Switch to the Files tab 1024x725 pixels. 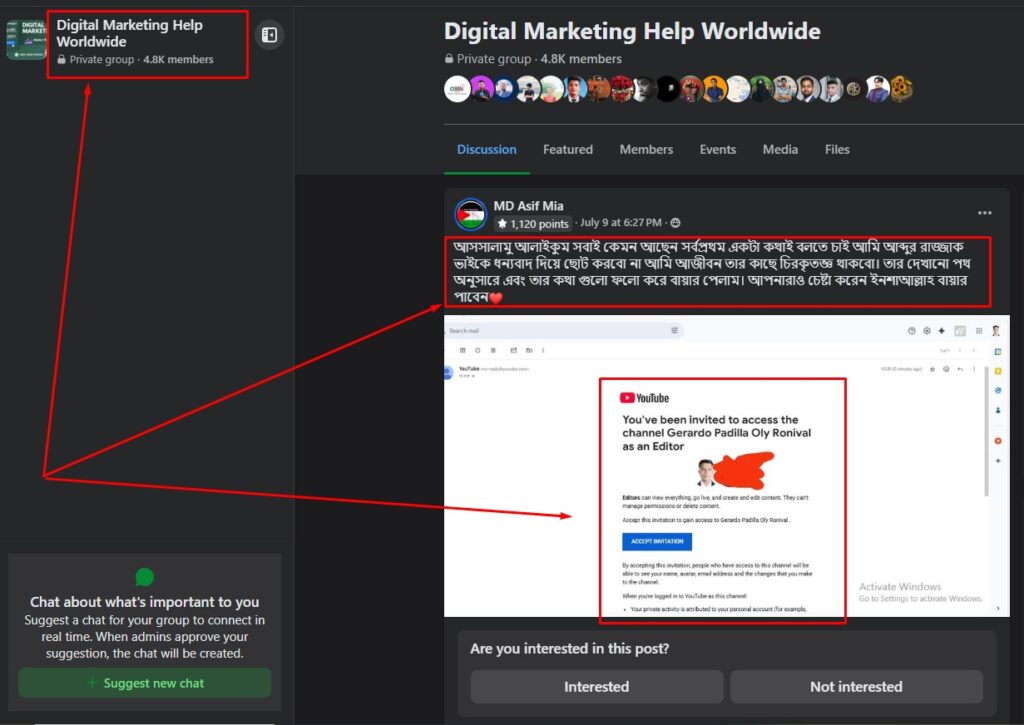(837, 150)
